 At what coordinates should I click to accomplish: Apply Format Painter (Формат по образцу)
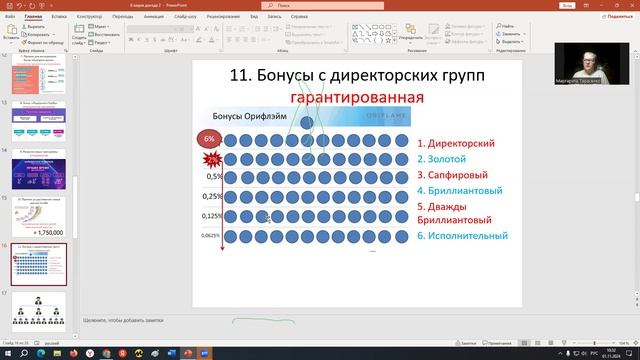(x=42, y=42)
